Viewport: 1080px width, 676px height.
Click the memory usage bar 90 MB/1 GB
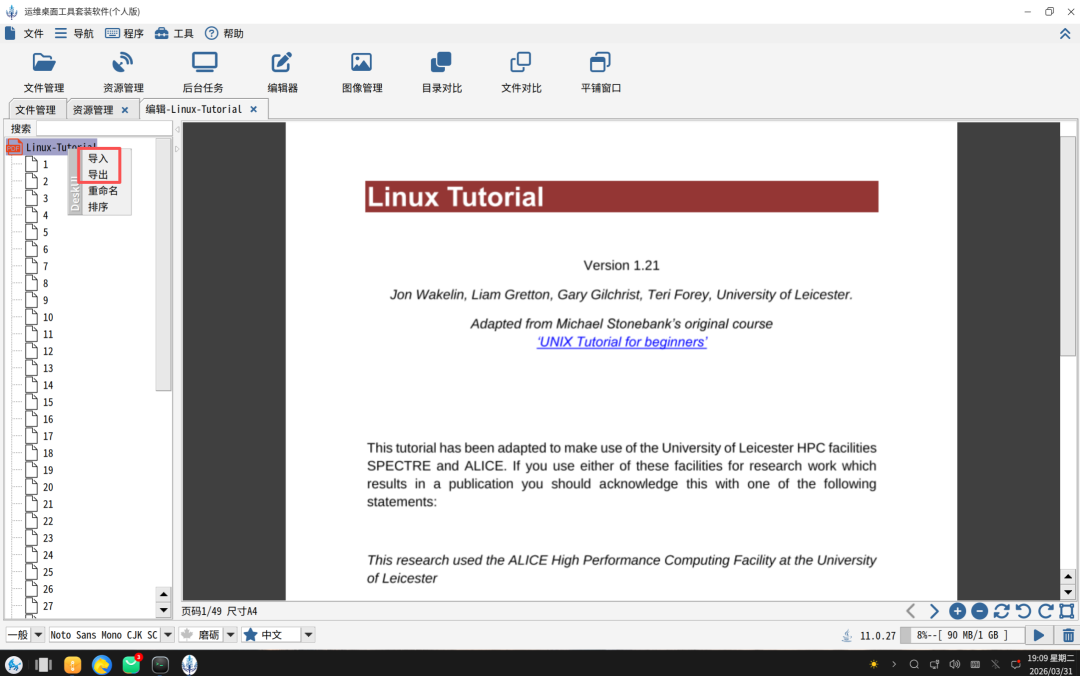[x=963, y=635]
